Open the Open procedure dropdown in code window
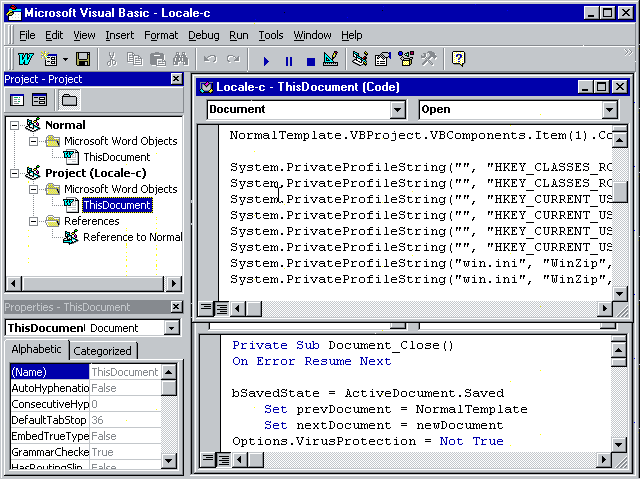Image resolution: width=640 pixels, height=480 pixels. tap(609, 110)
